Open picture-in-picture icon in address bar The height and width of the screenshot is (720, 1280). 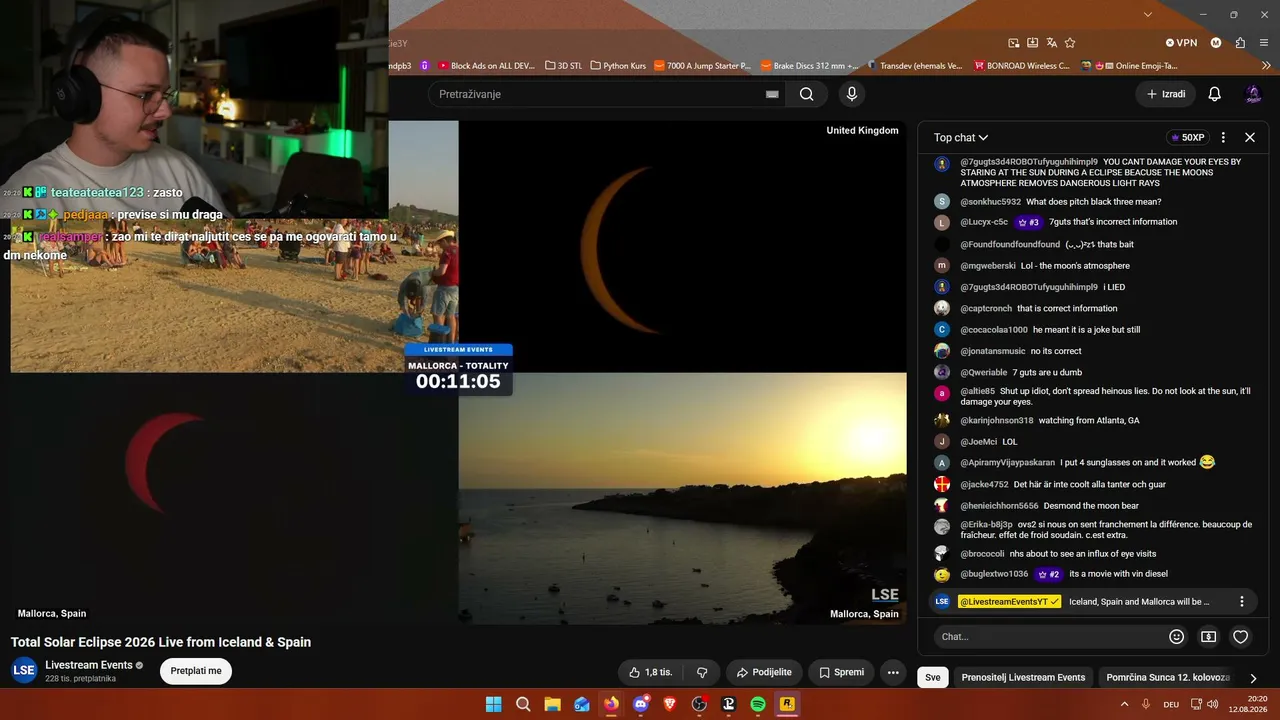point(1013,43)
